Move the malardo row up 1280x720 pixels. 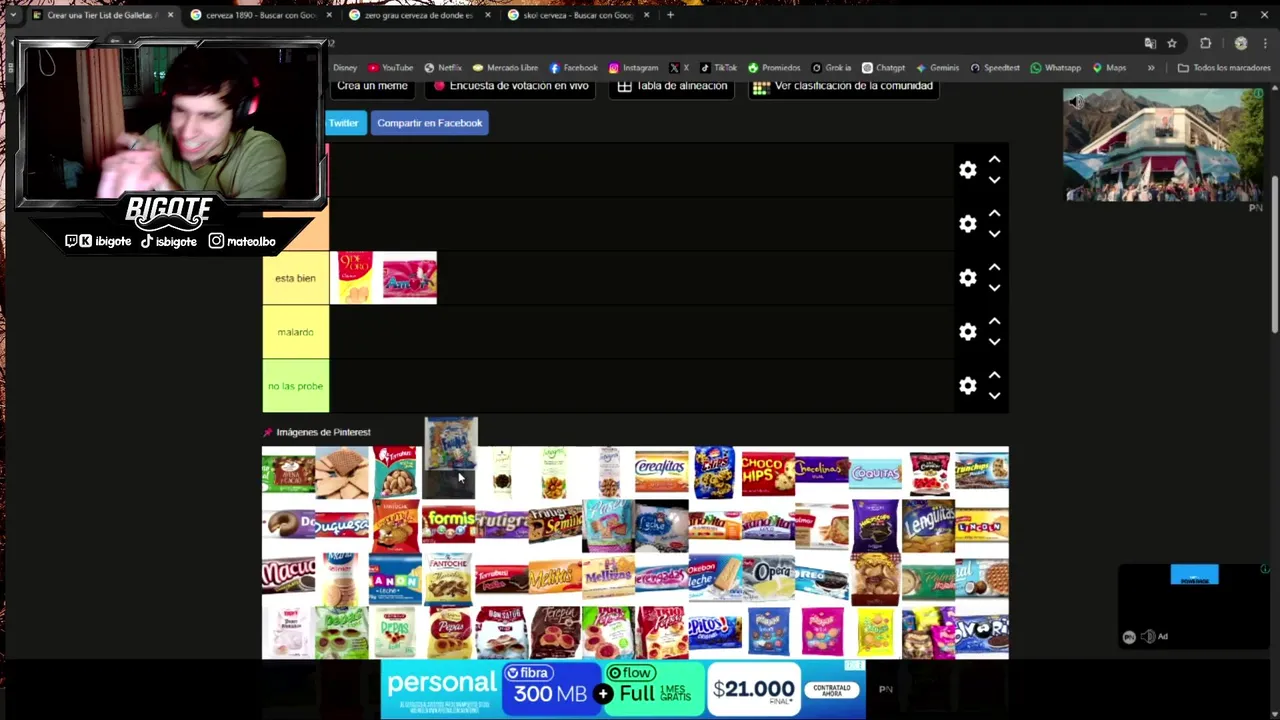point(994,322)
